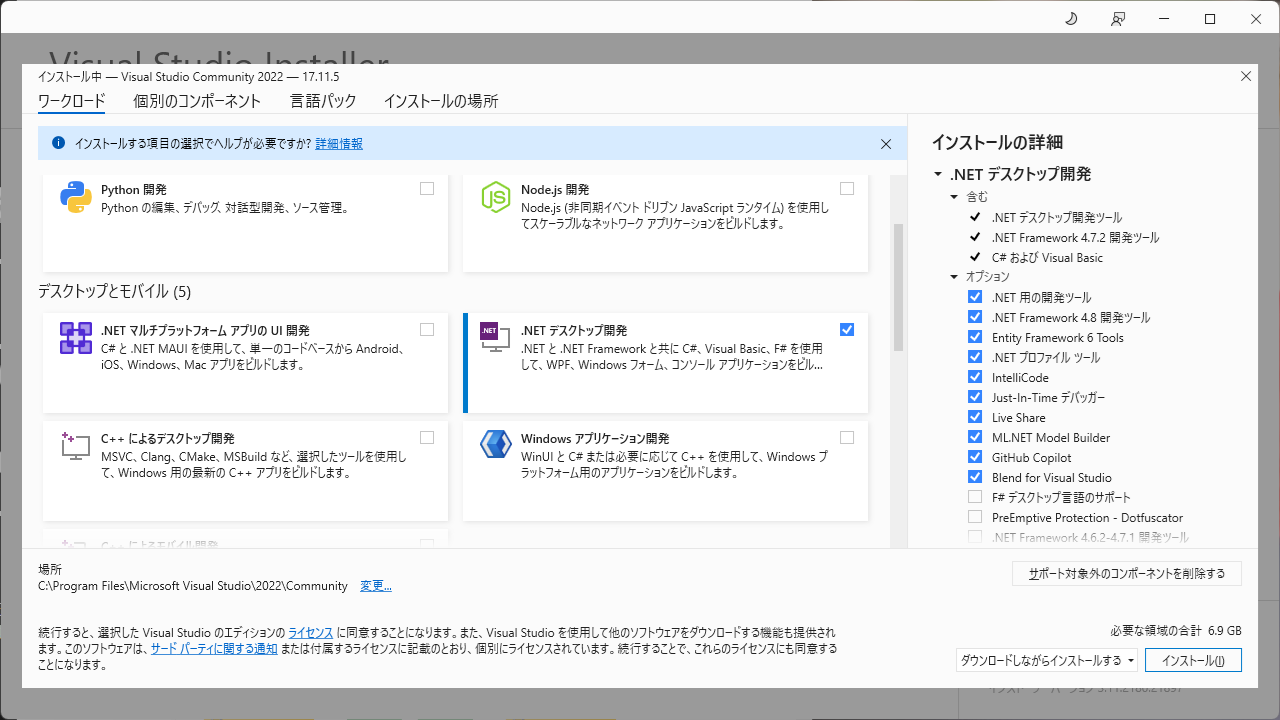The width and height of the screenshot is (1280, 720).
Task: Uncheck Entity Framework 6 Tools option
Action: (975, 337)
